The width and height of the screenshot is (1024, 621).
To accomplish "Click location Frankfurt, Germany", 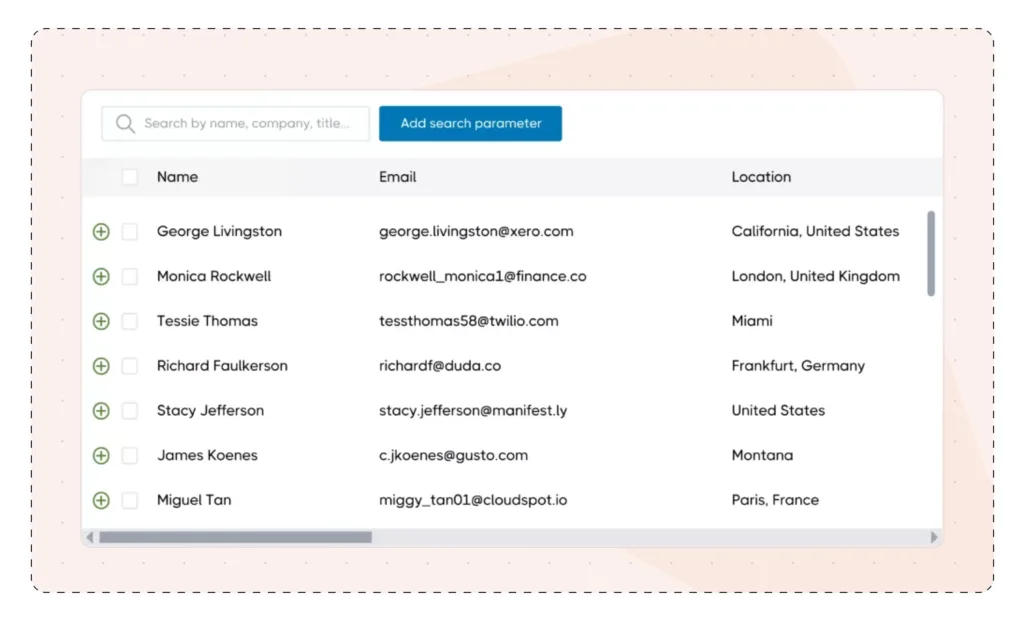I will pyautogui.click(x=798, y=366).
